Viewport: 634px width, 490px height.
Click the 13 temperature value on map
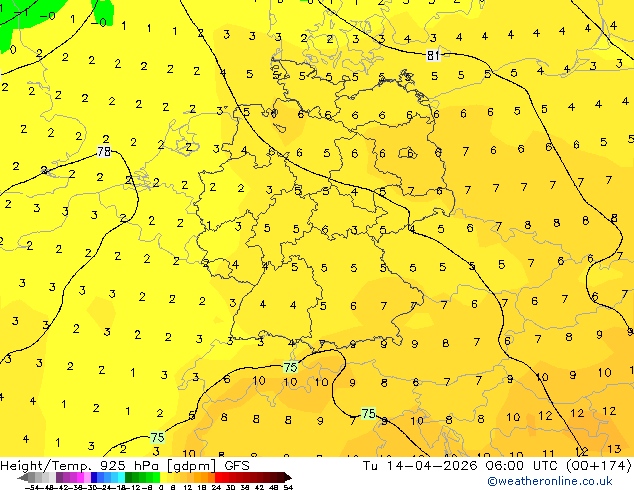pos(614,448)
